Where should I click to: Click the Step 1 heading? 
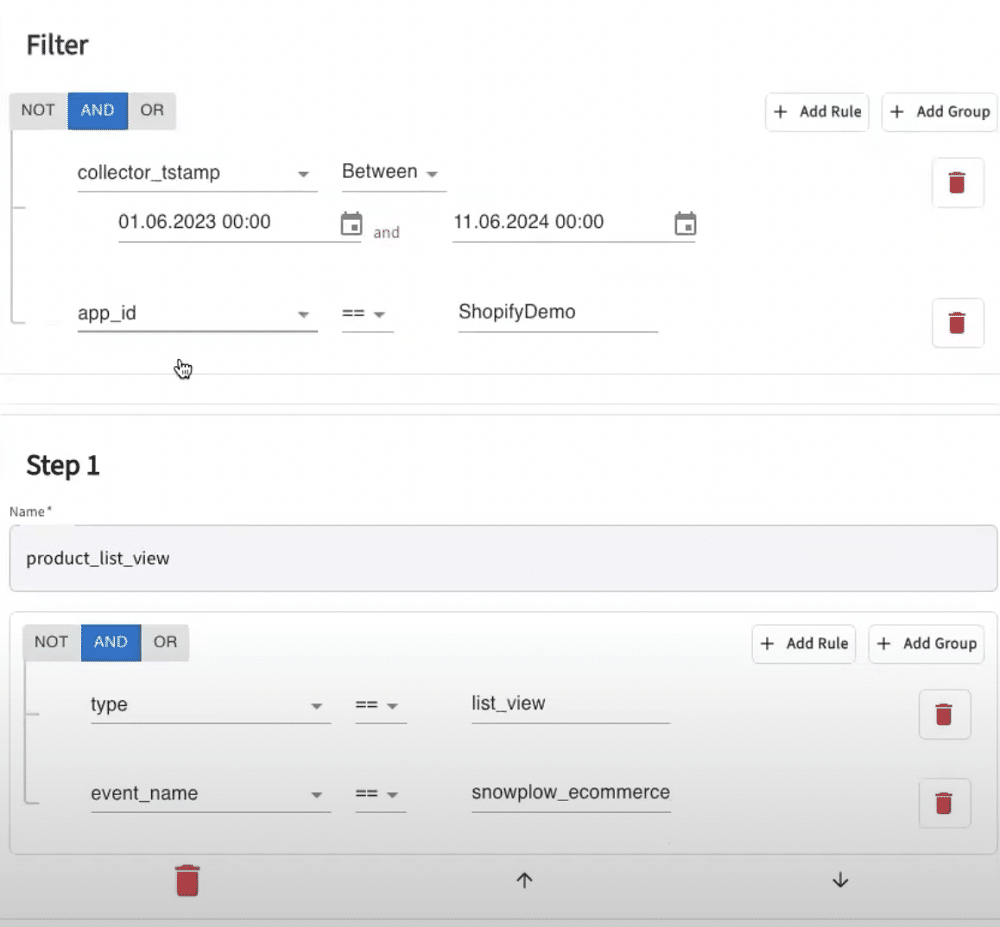click(62, 465)
